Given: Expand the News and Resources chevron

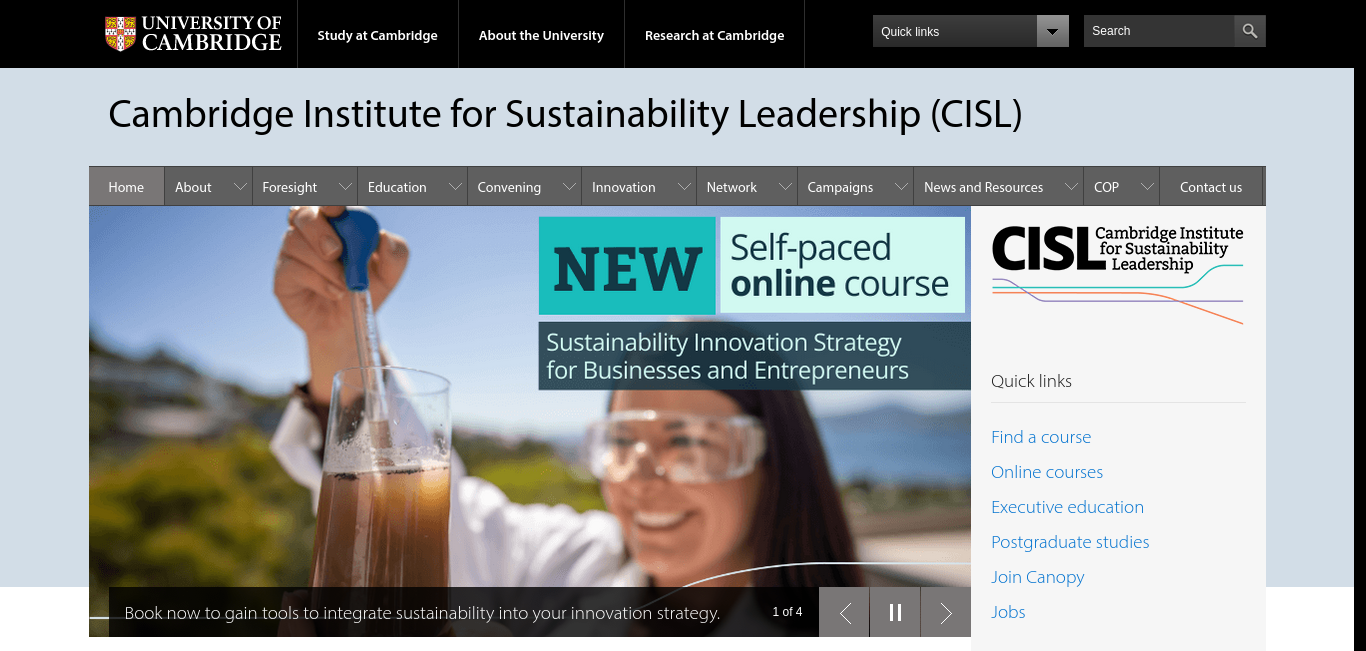Looking at the screenshot, I should 1071,187.
